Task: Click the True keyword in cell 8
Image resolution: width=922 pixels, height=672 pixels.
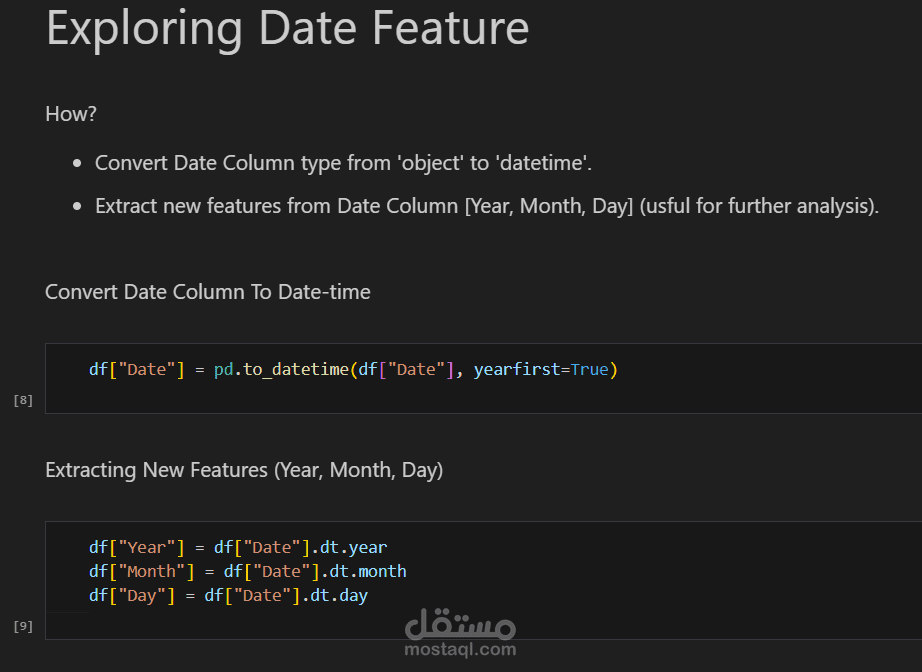Action: [589, 370]
